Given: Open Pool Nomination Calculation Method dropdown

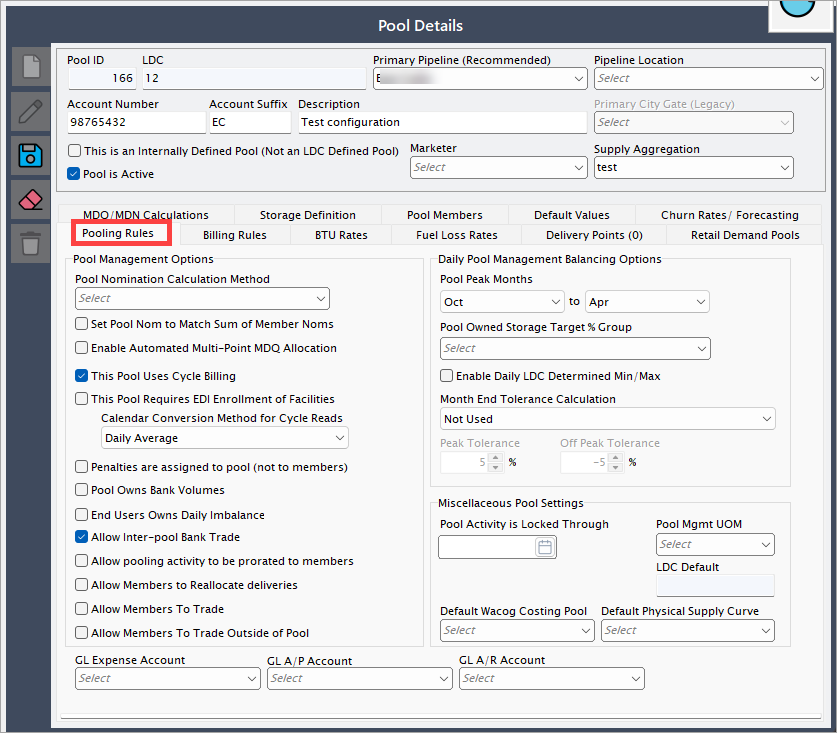Looking at the screenshot, I should click(202, 298).
